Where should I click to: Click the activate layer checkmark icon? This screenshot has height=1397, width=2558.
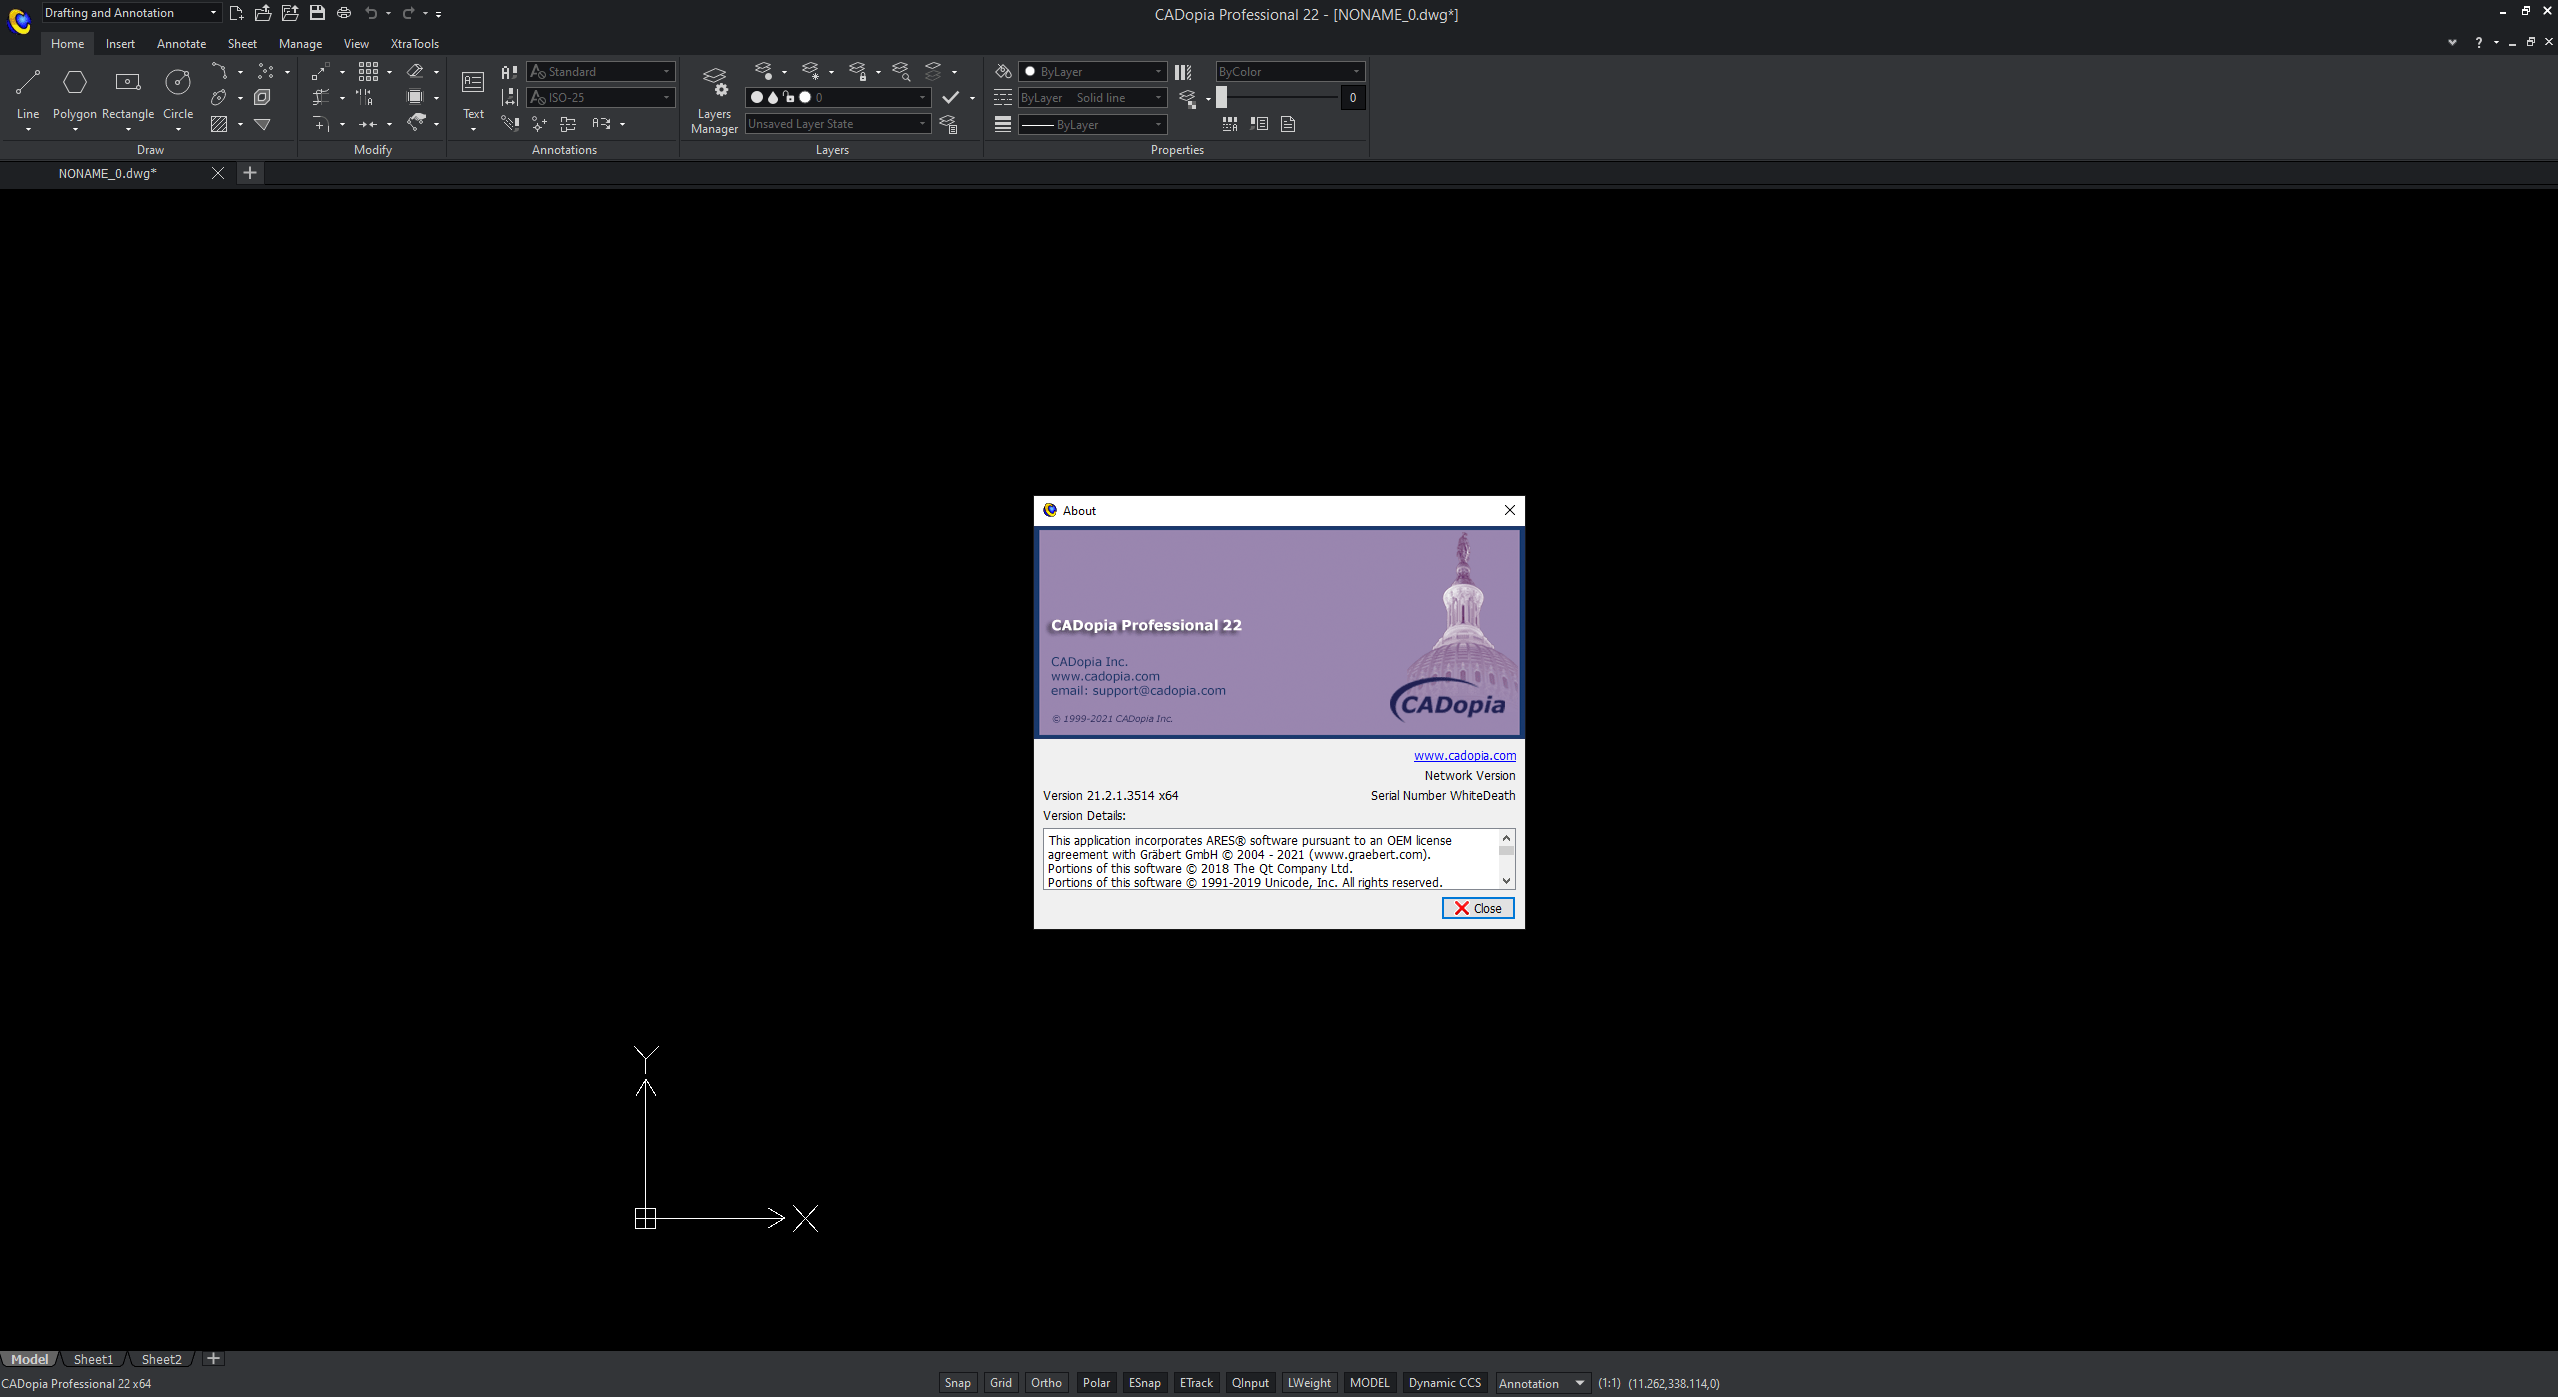coord(950,97)
